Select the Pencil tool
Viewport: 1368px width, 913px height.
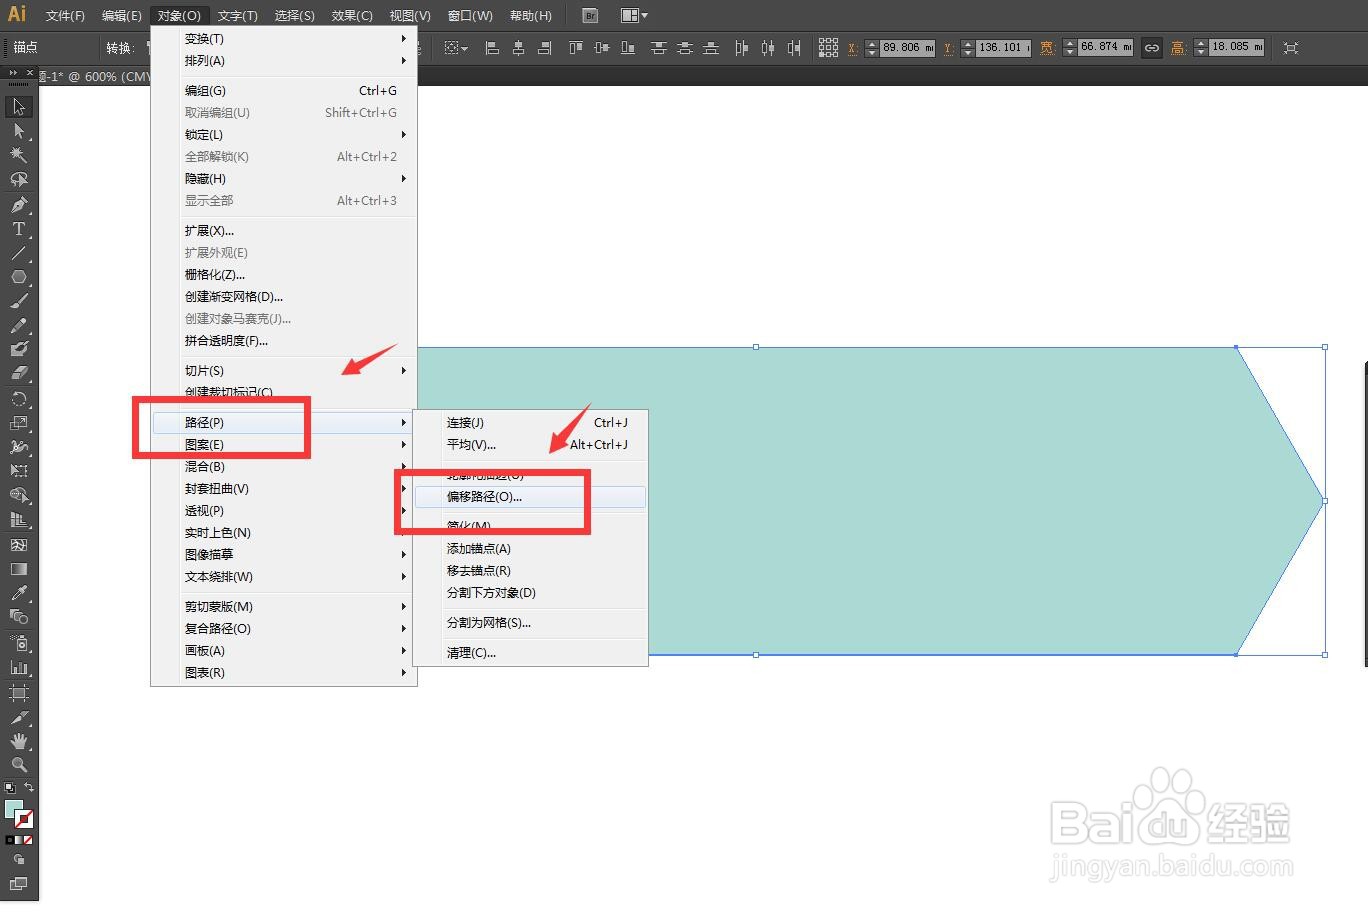point(18,326)
